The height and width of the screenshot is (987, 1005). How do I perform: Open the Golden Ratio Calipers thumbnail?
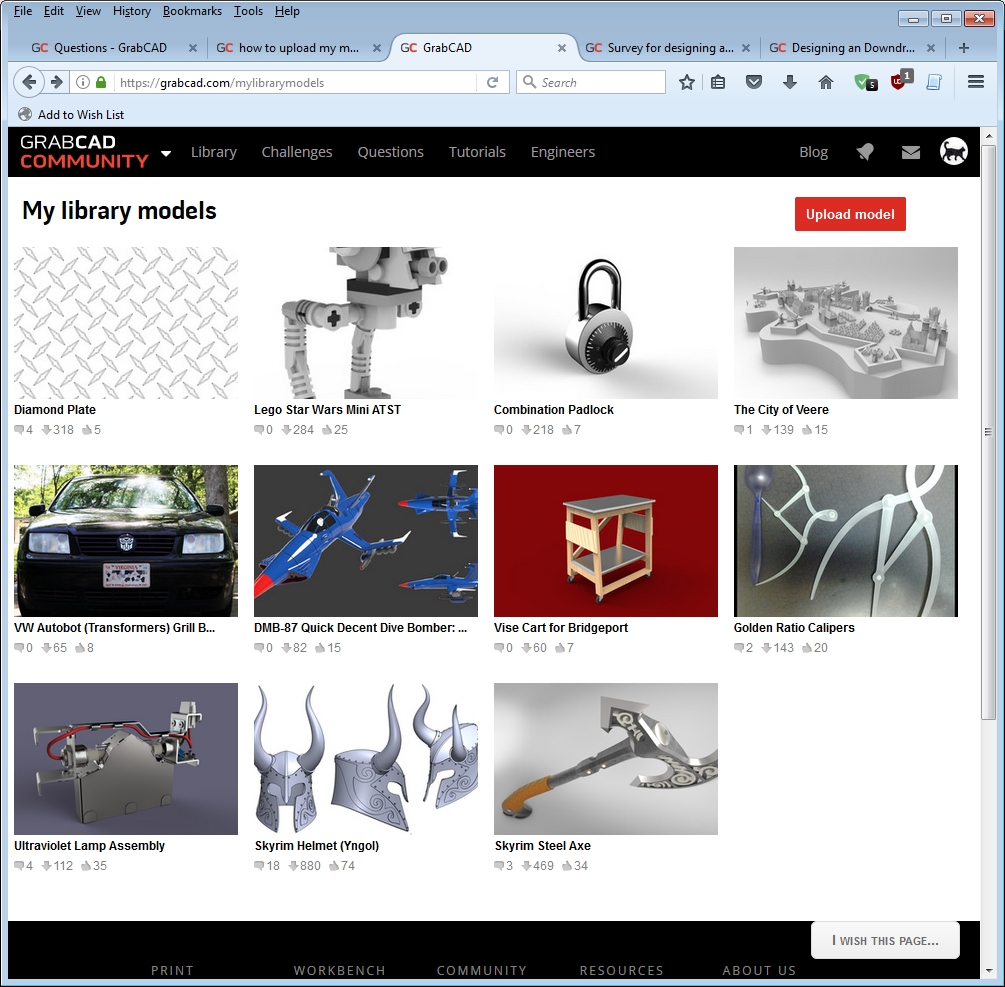coord(846,541)
